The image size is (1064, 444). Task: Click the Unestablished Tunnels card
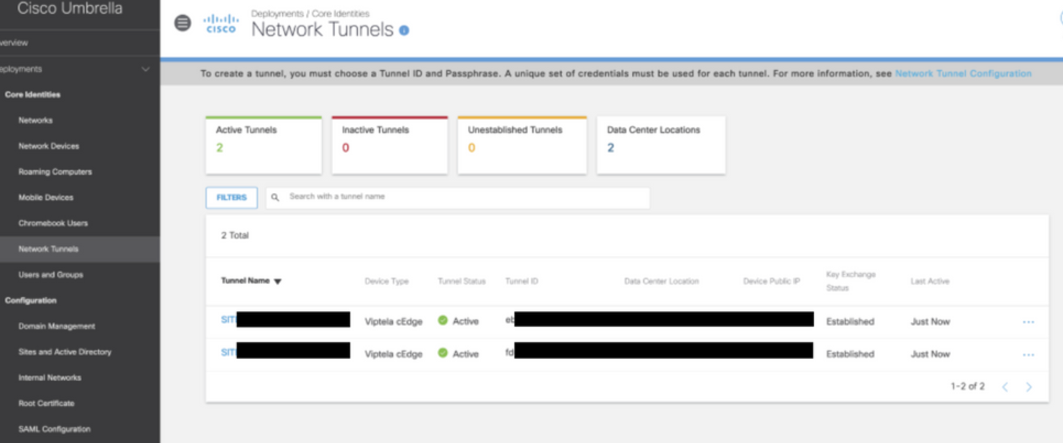(x=522, y=145)
